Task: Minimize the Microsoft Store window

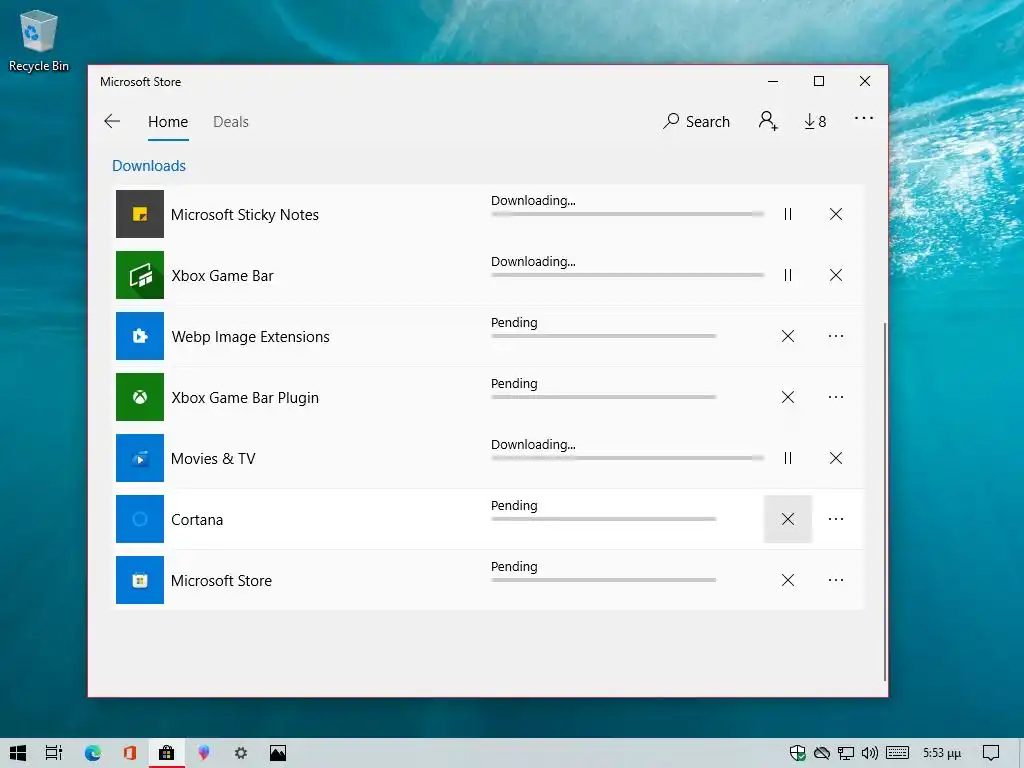Action: coord(773,81)
